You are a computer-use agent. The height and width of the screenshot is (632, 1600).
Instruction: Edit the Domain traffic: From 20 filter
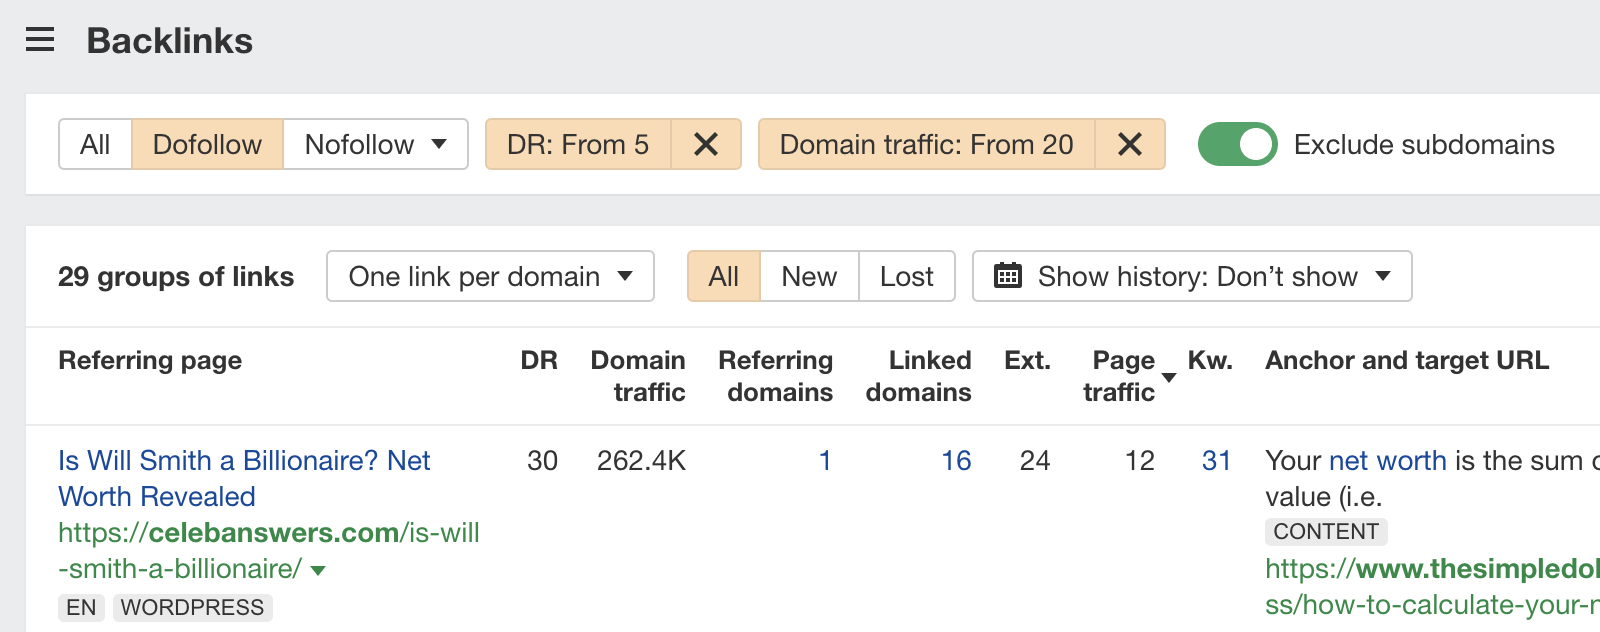click(926, 145)
